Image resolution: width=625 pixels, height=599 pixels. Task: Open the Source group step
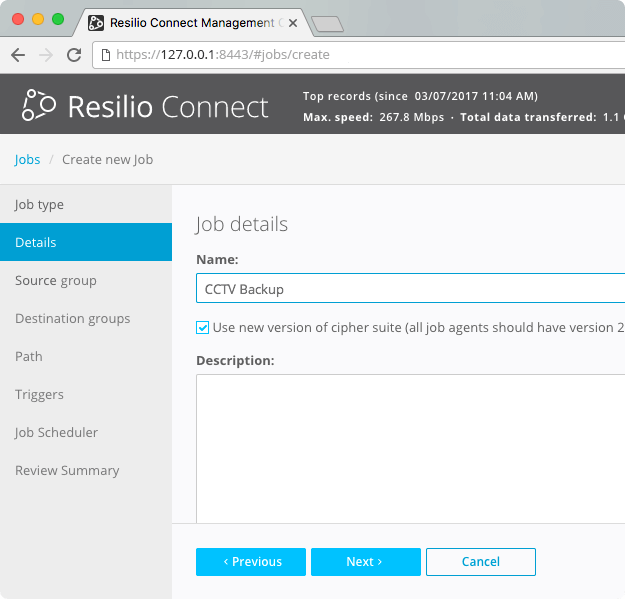point(86,281)
